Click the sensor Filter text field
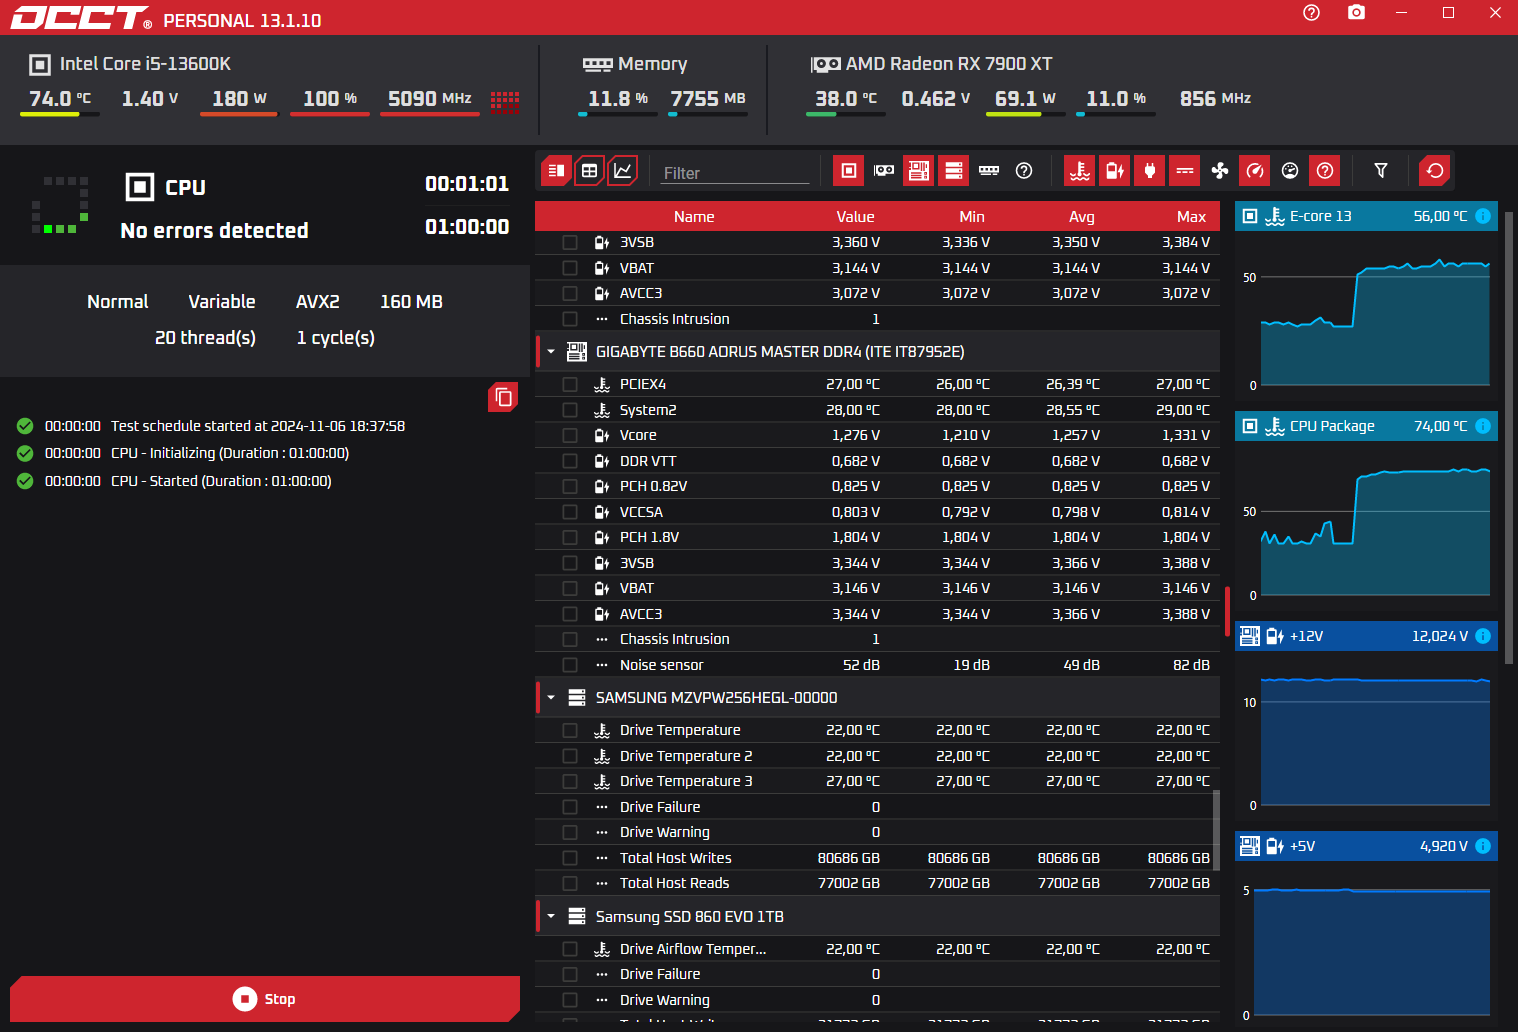The image size is (1518, 1032). pos(735,173)
